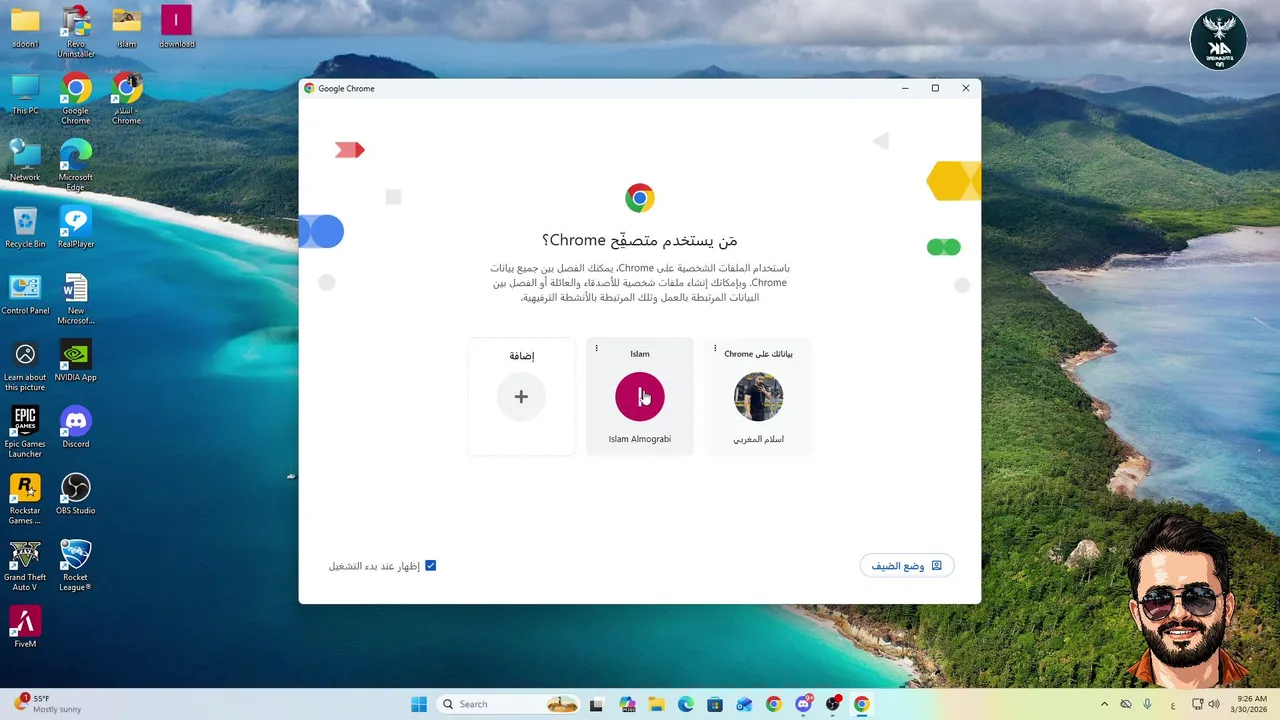Minimize the Google Chrome profile window
This screenshot has height=720, width=1280.
pyautogui.click(x=905, y=88)
